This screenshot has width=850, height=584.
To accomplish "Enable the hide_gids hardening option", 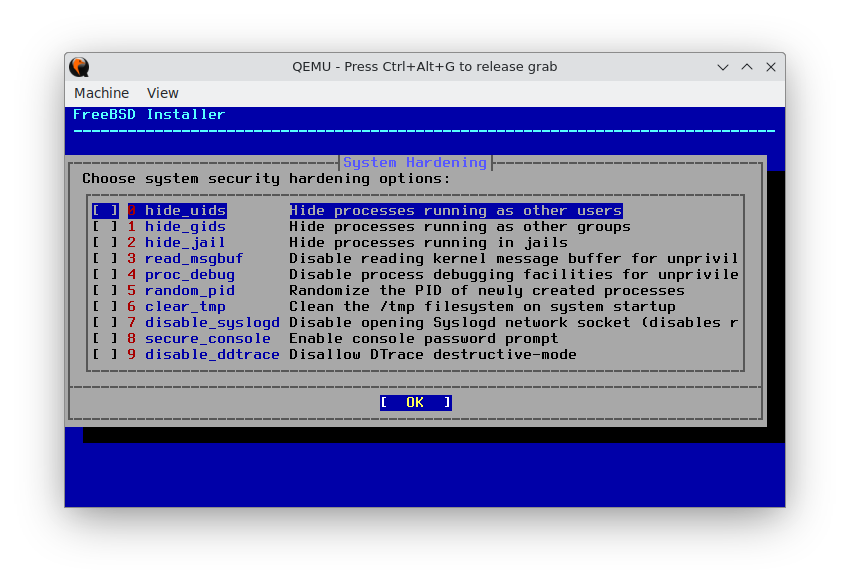I will click(x=104, y=226).
